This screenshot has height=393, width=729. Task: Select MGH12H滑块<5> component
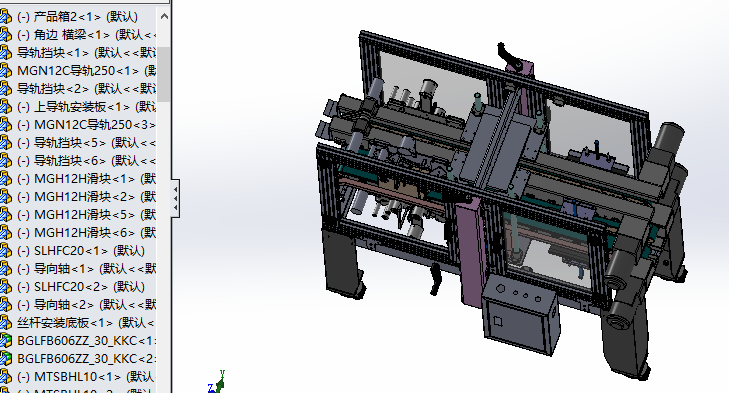pos(86,215)
